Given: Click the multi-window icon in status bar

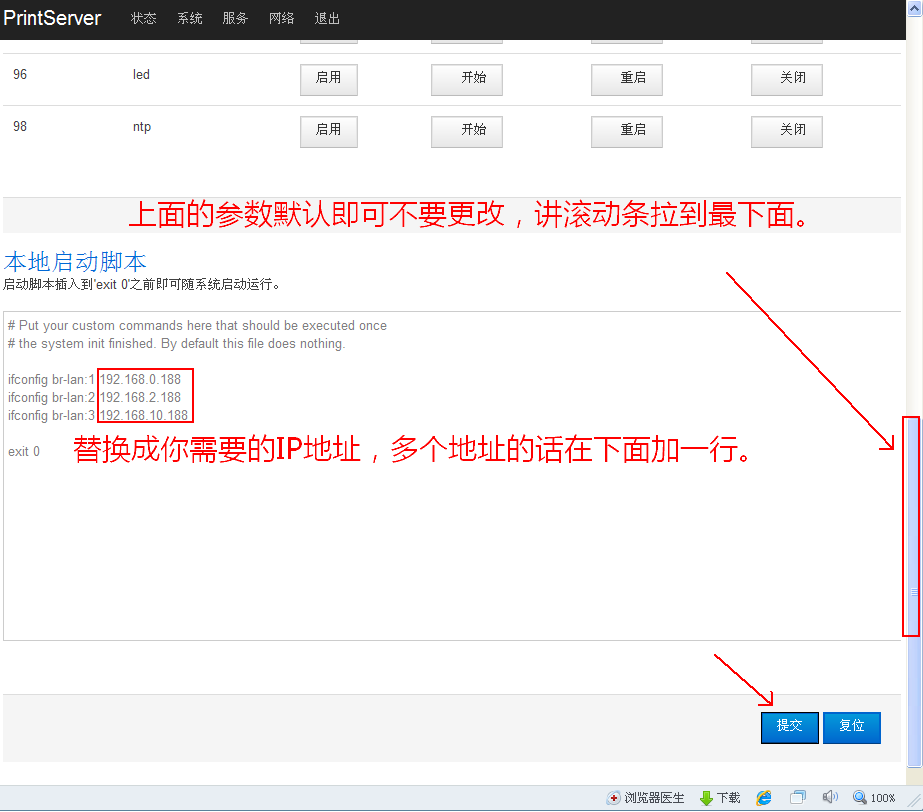Looking at the screenshot, I should pos(798,798).
